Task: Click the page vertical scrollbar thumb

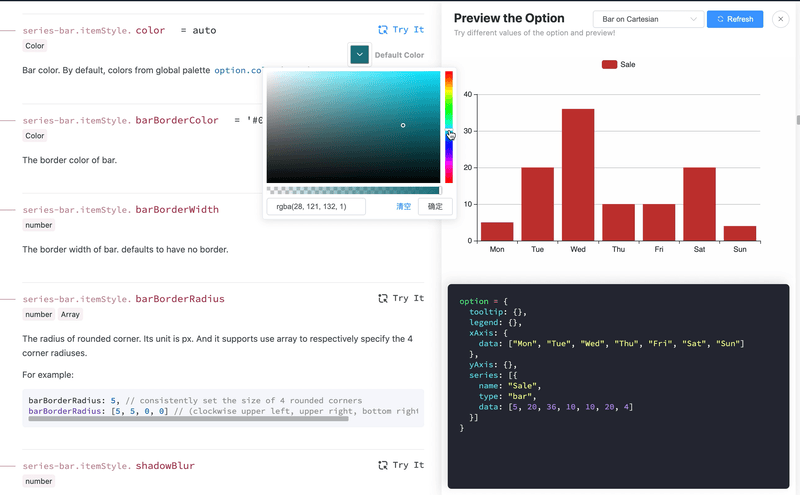Action: (797, 120)
